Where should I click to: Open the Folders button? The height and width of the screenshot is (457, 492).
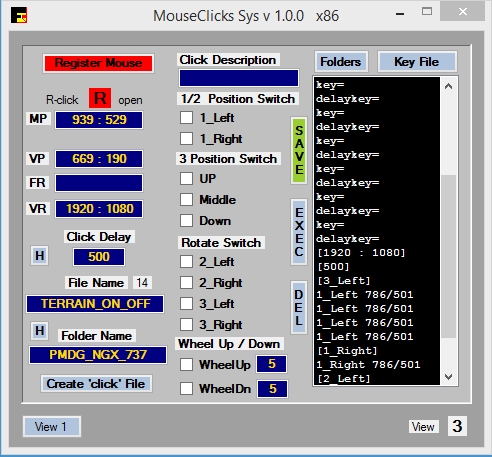pyautogui.click(x=341, y=62)
